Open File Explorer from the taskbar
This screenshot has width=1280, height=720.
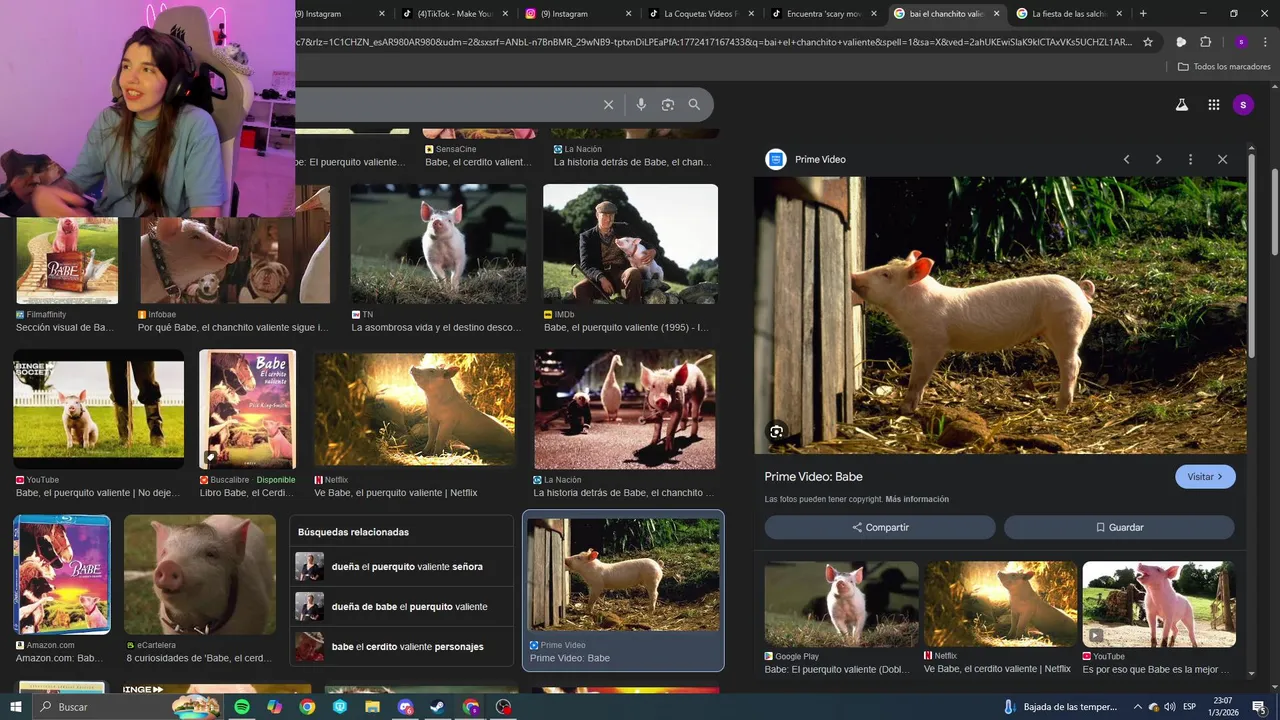click(x=372, y=707)
